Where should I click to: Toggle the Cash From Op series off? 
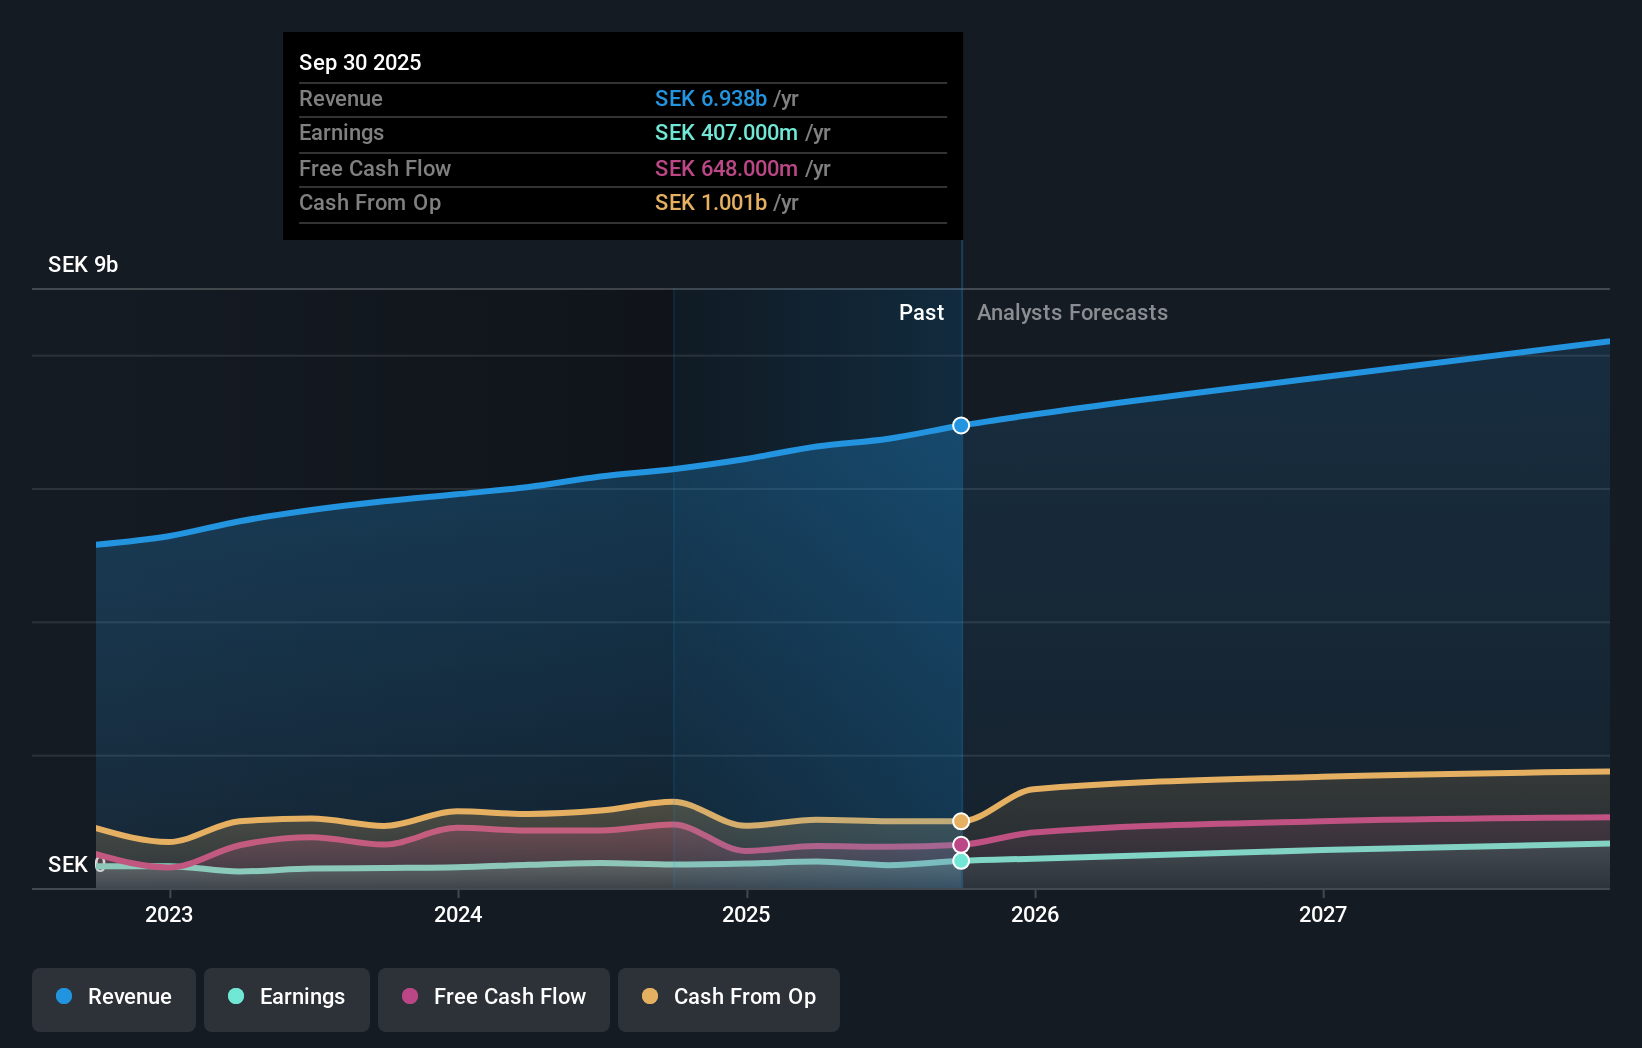[728, 997]
